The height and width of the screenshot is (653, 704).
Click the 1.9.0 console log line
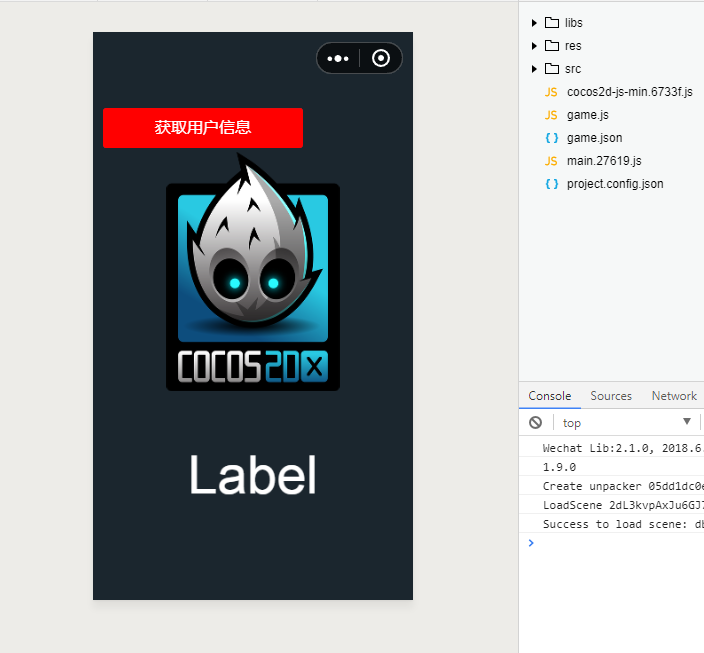(612, 467)
